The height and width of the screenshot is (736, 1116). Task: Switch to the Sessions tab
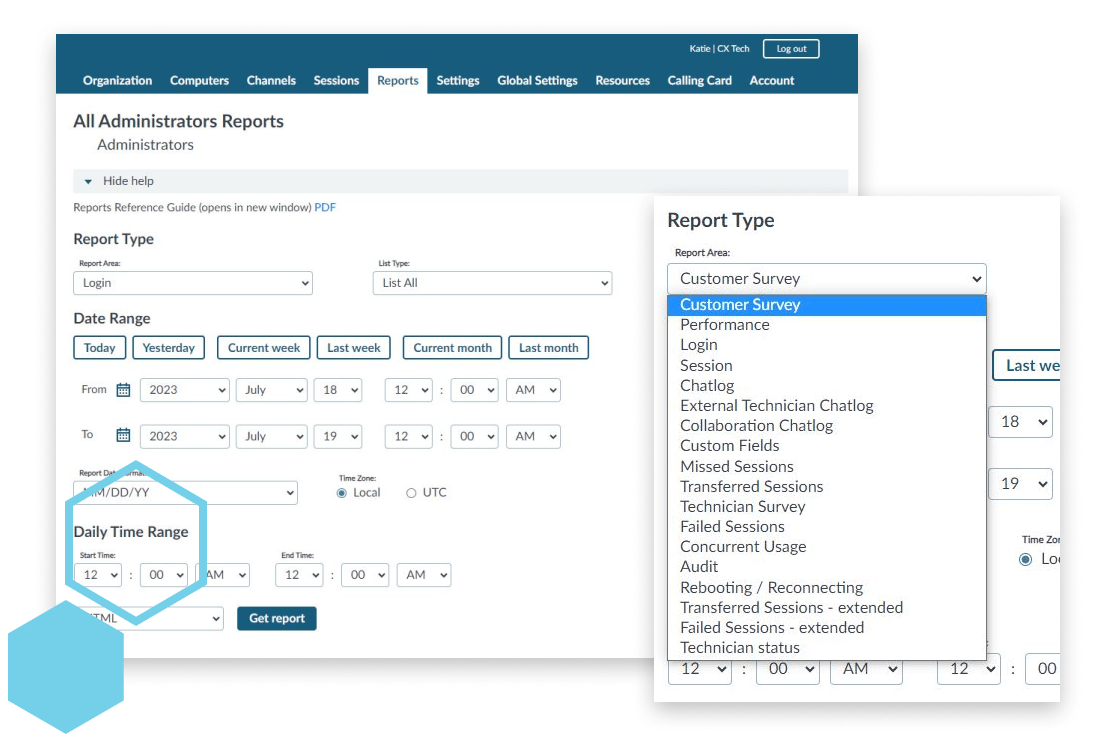point(336,81)
